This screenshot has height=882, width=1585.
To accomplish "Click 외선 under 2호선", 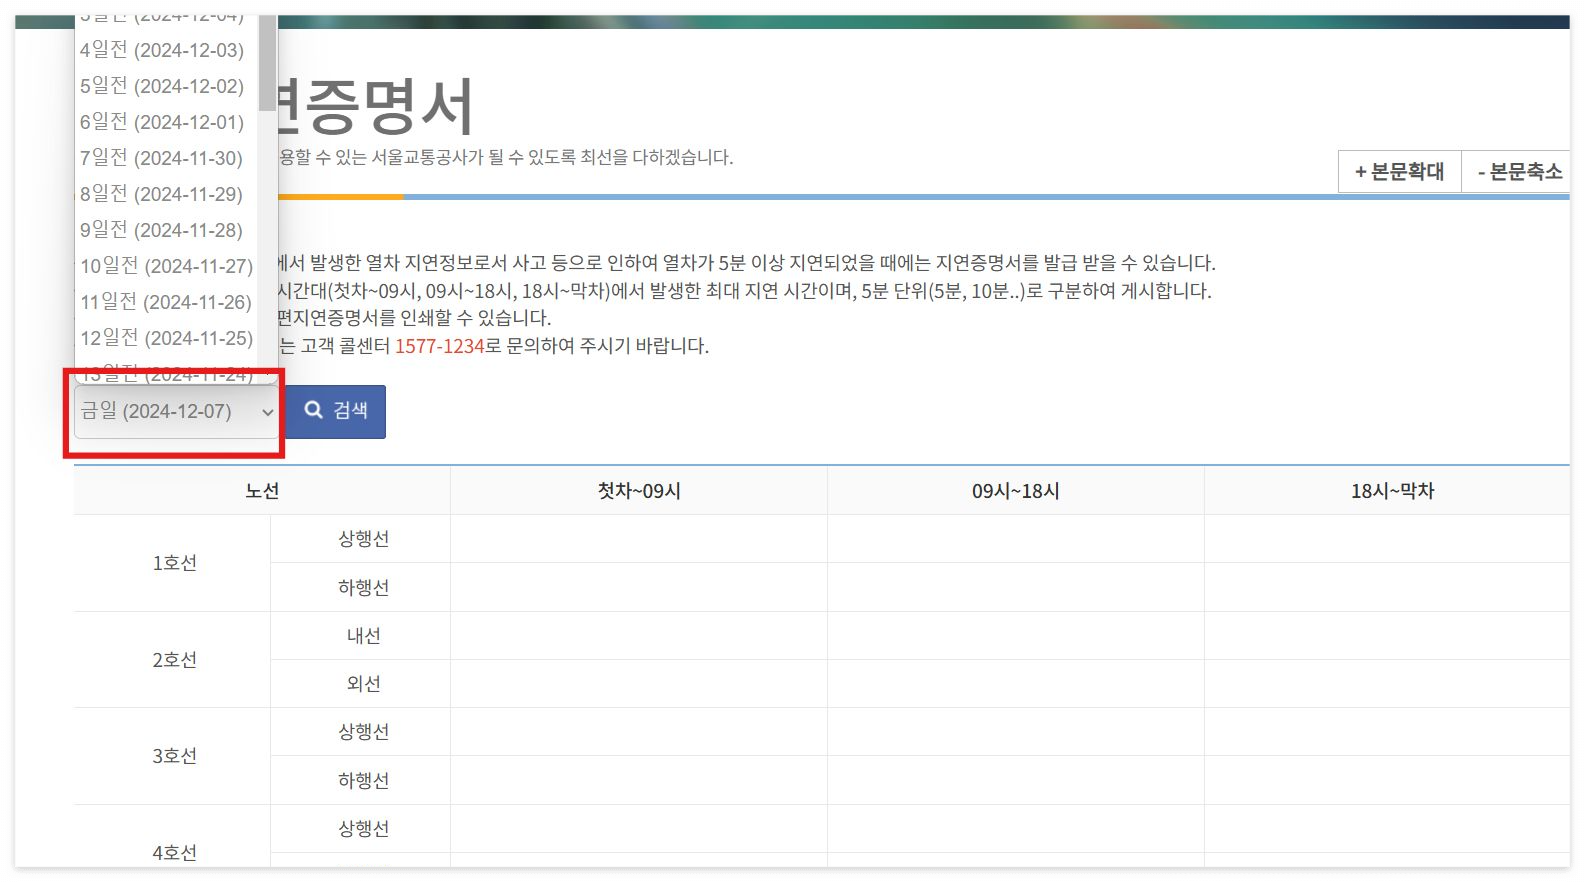I will [x=363, y=684].
